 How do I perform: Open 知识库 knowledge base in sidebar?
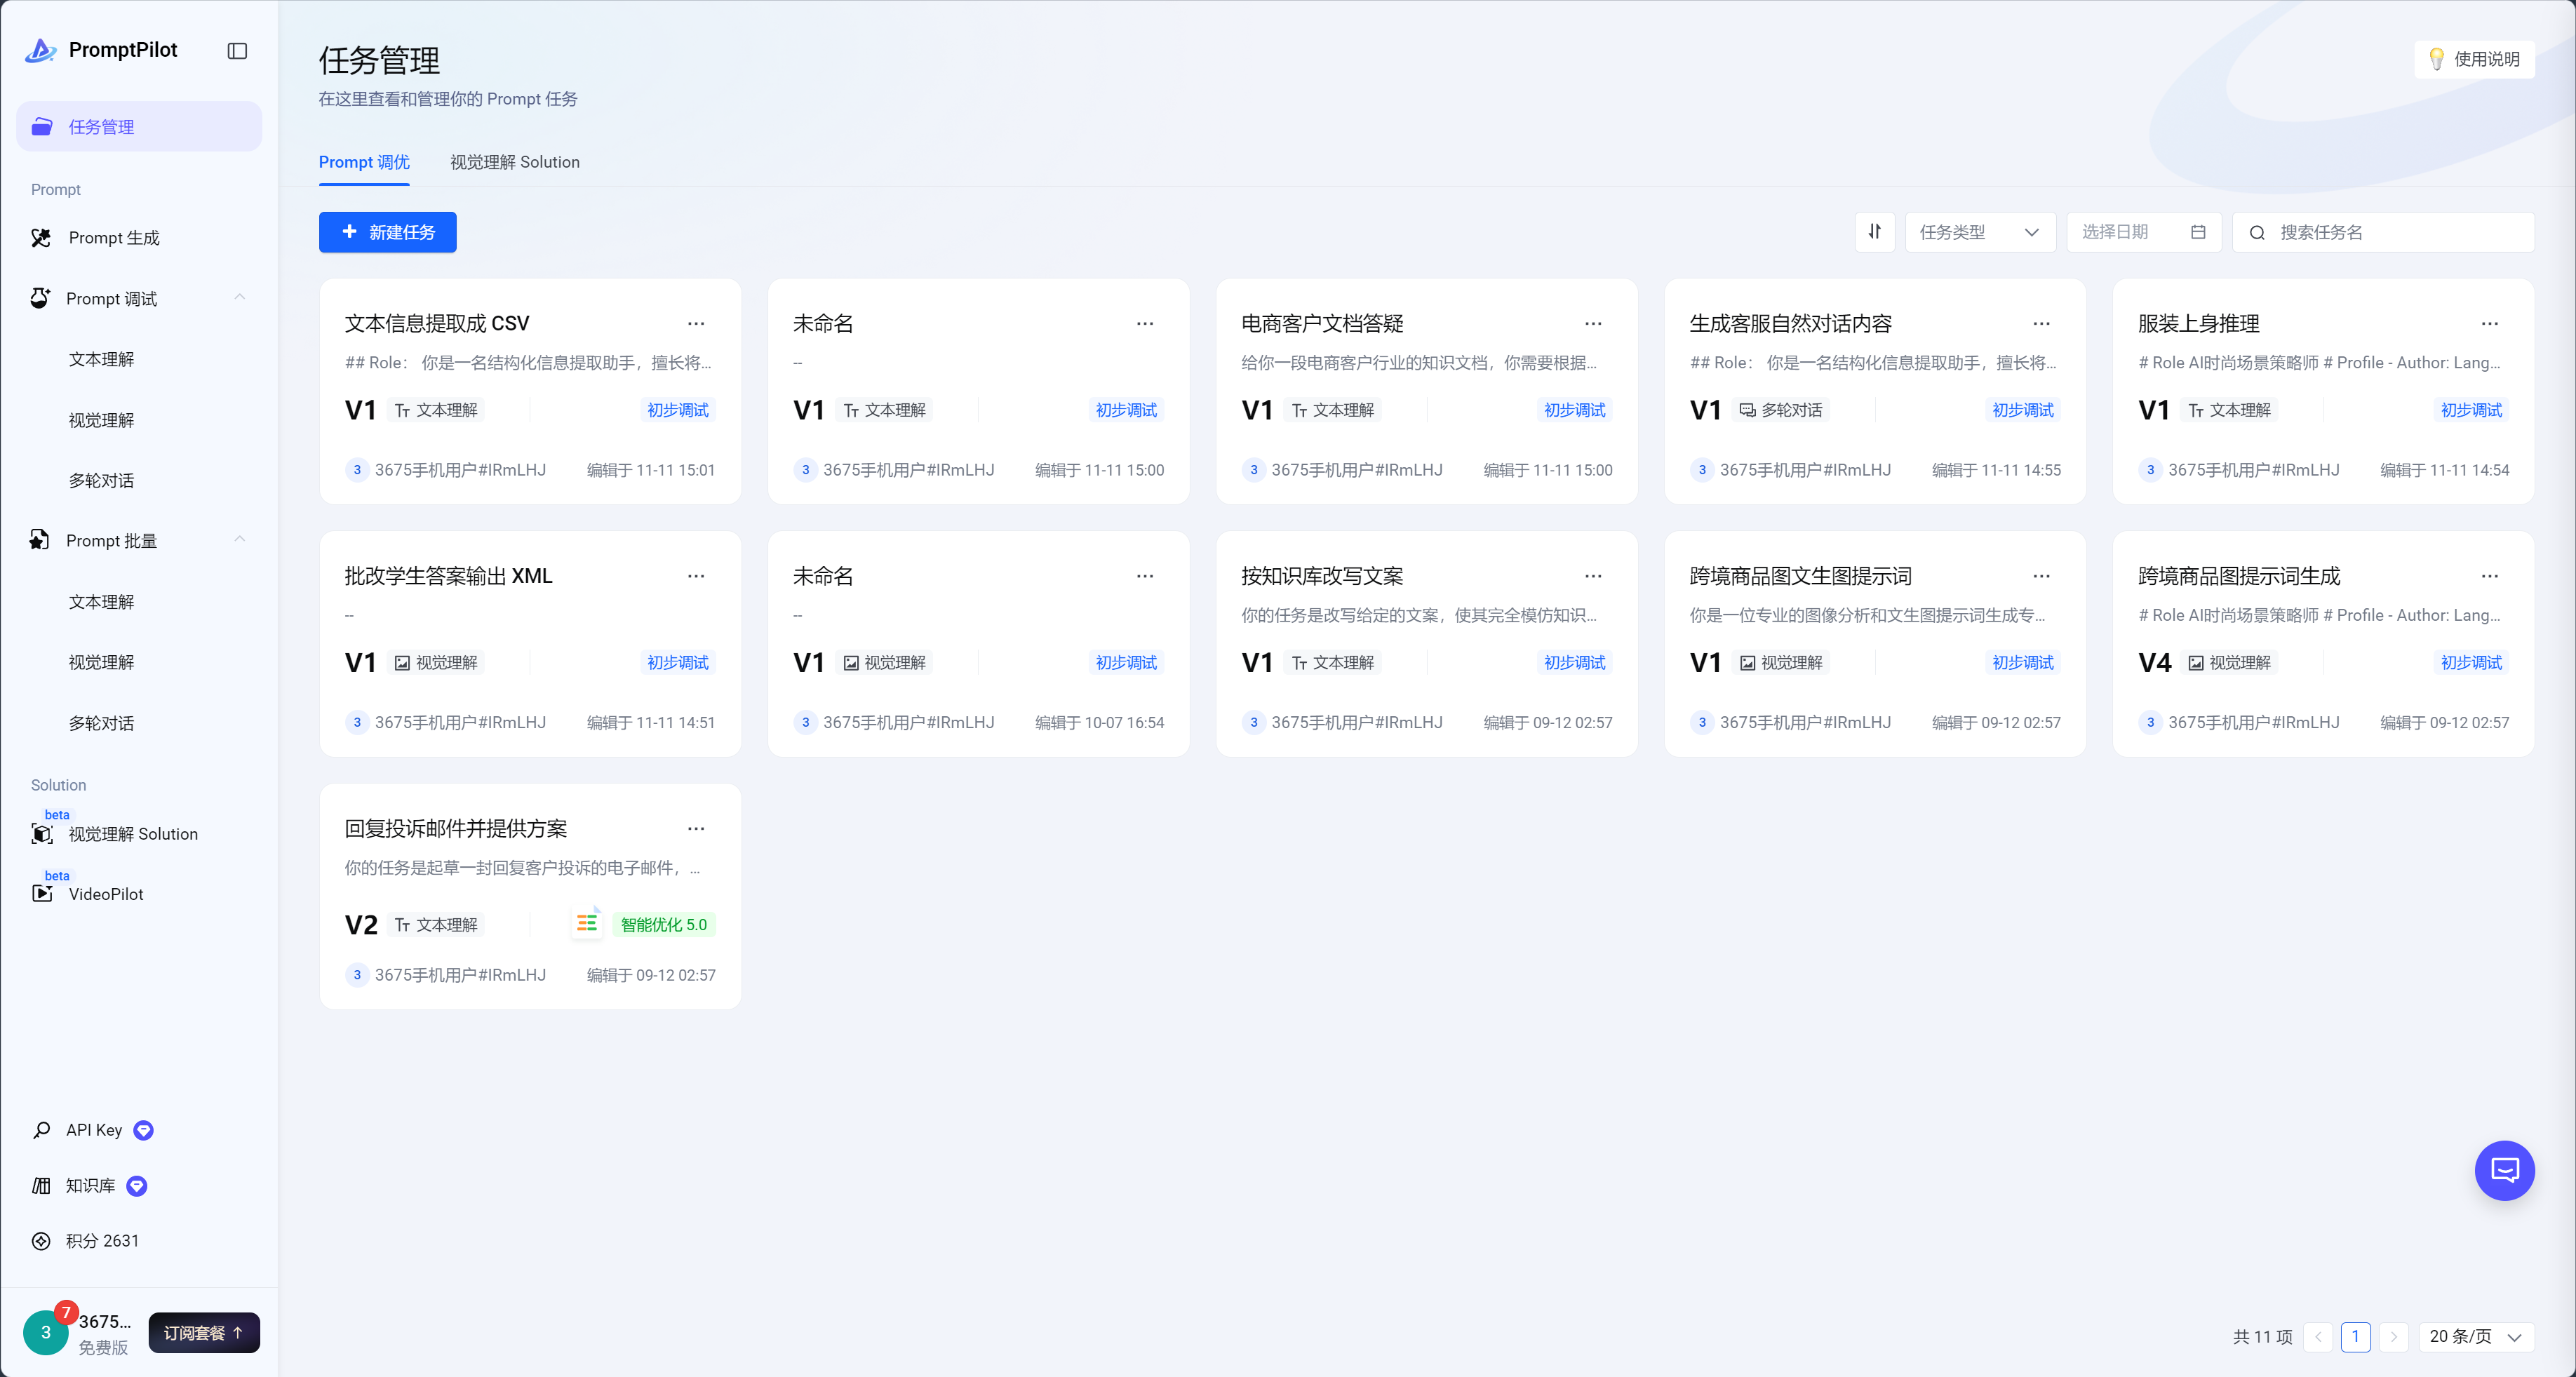pos(90,1185)
